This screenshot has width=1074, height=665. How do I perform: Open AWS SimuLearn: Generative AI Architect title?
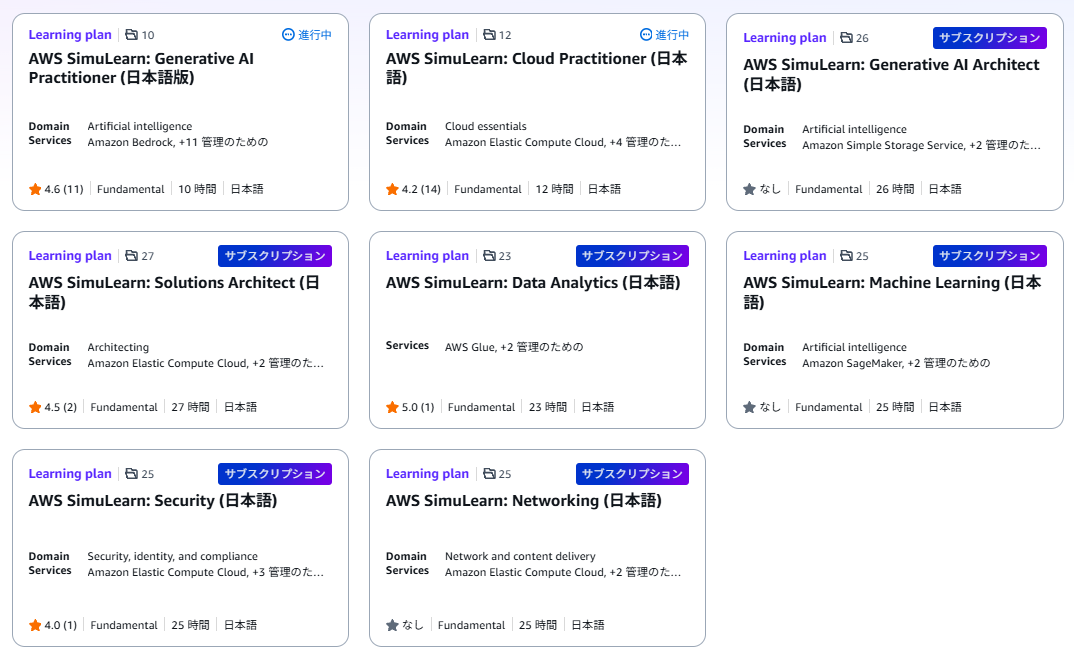(891, 75)
